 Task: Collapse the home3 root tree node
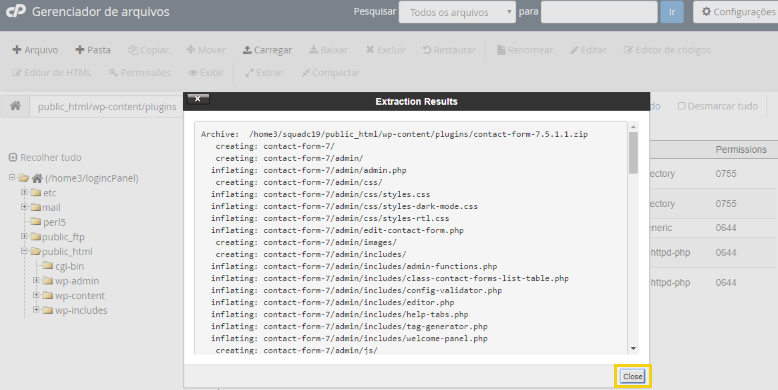(12, 177)
